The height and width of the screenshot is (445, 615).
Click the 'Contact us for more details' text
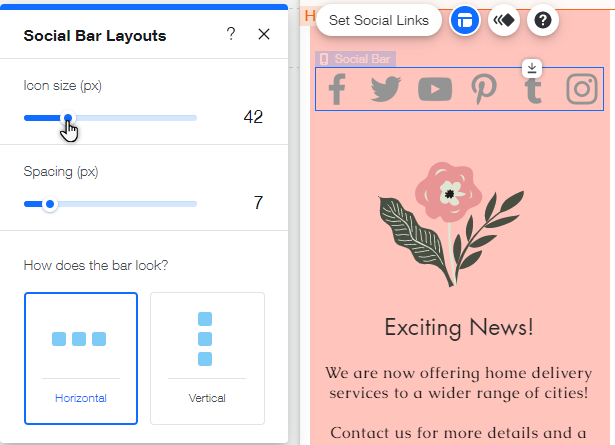(459, 433)
